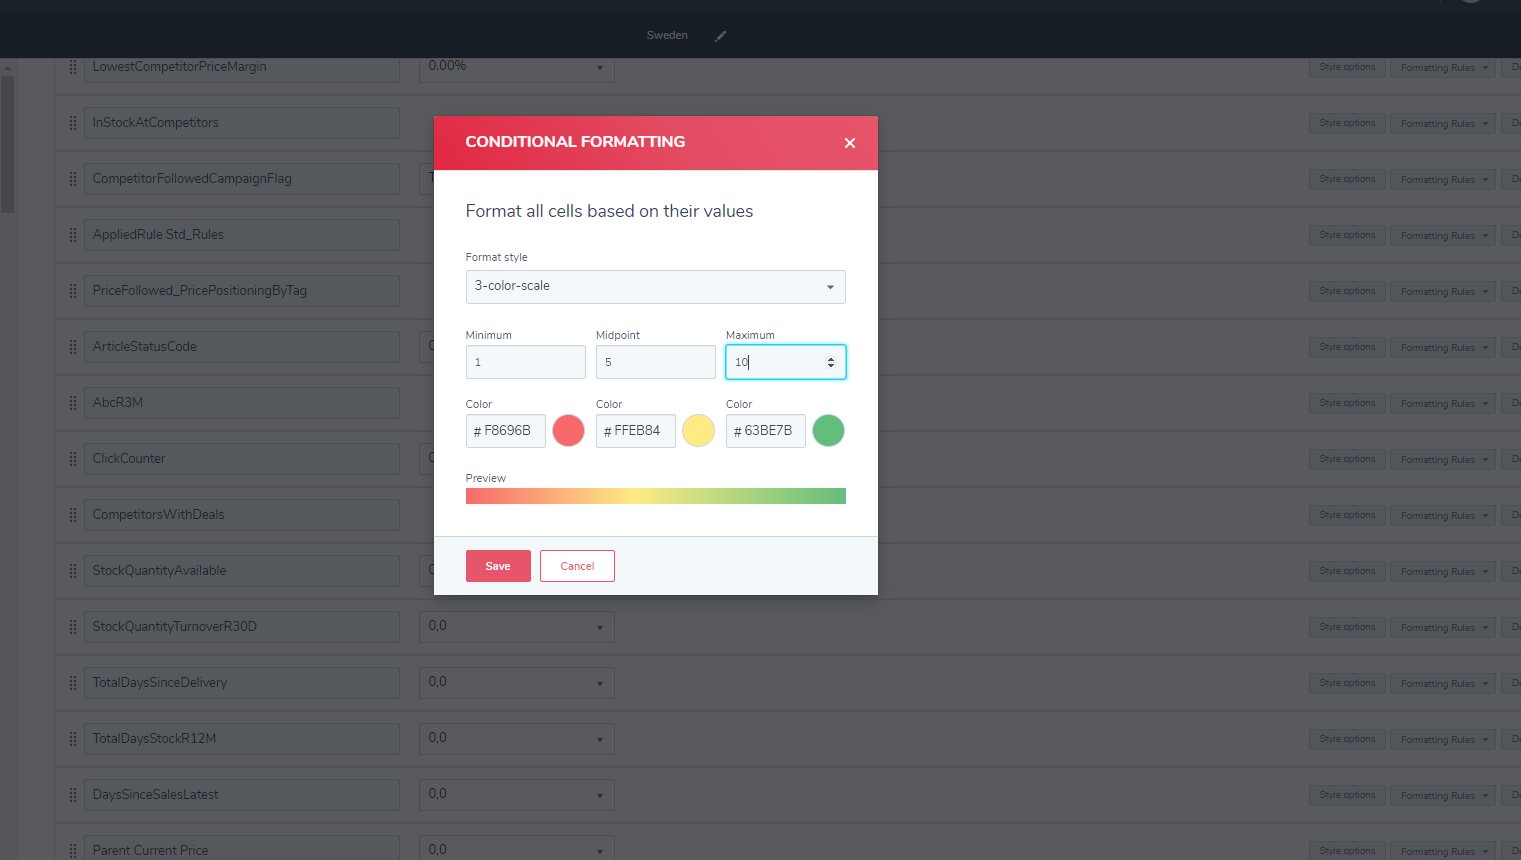The width and height of the screenshot is (1521, 860).
Task: Open the Format style dropdown showing 3-color-scale
Action: tap(655, 287)
